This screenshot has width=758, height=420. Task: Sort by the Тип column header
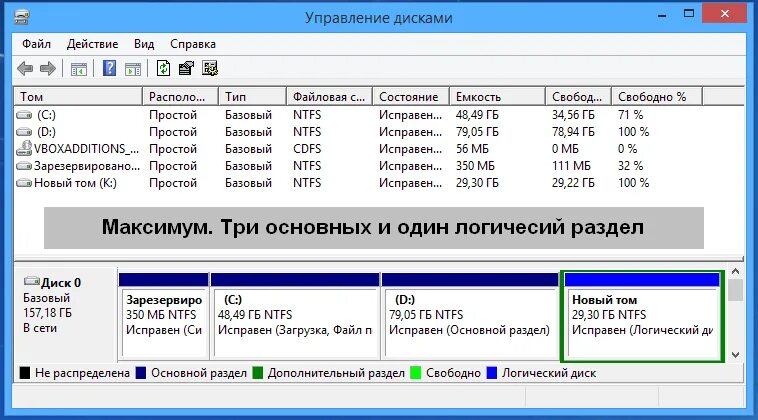[x=252, y=97]
